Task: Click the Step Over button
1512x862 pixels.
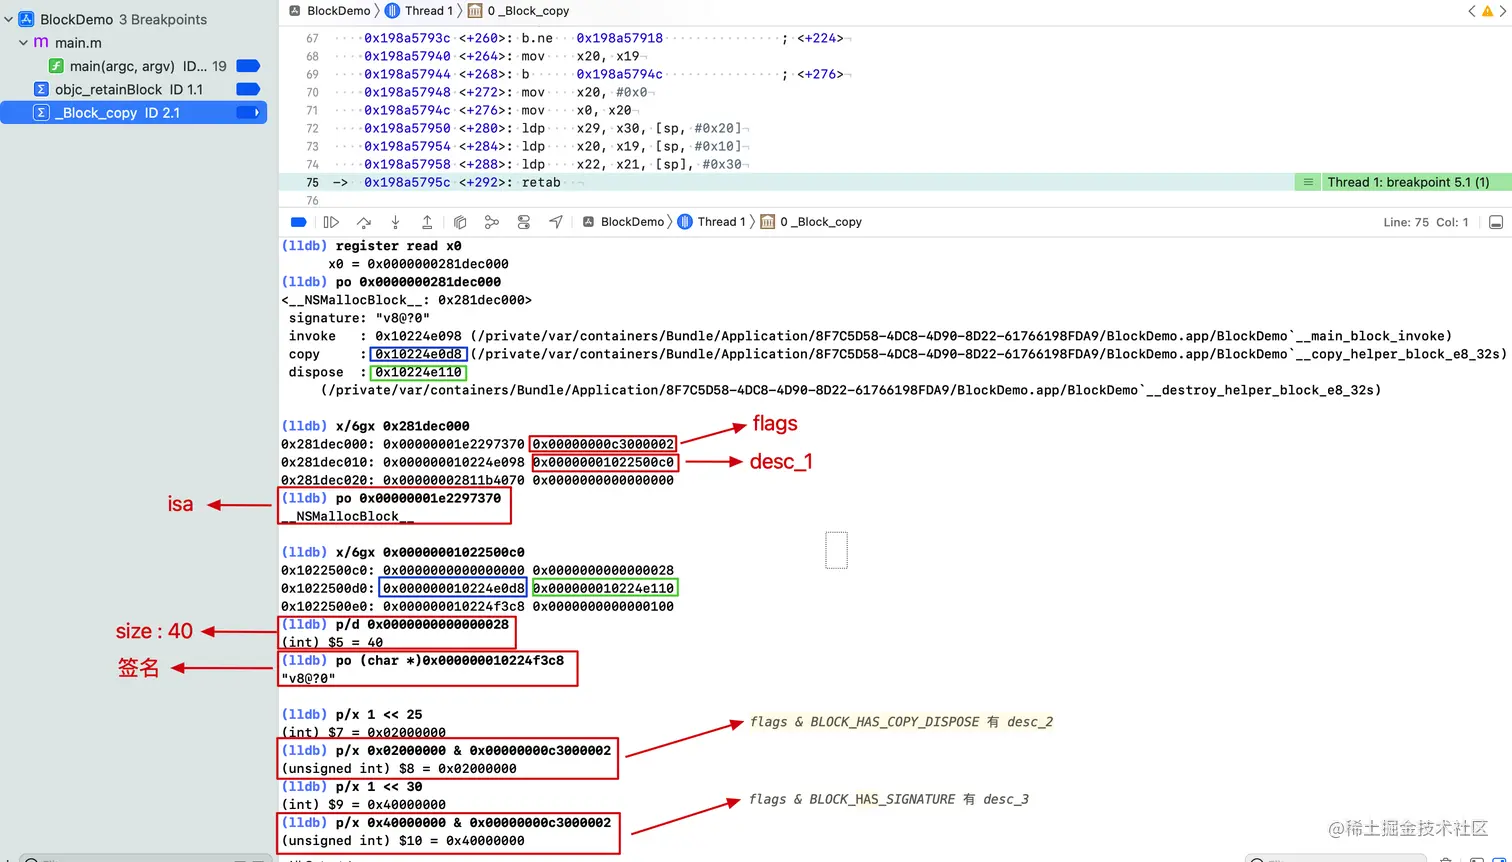Action: pyautogui.click(x=364, y=222)
